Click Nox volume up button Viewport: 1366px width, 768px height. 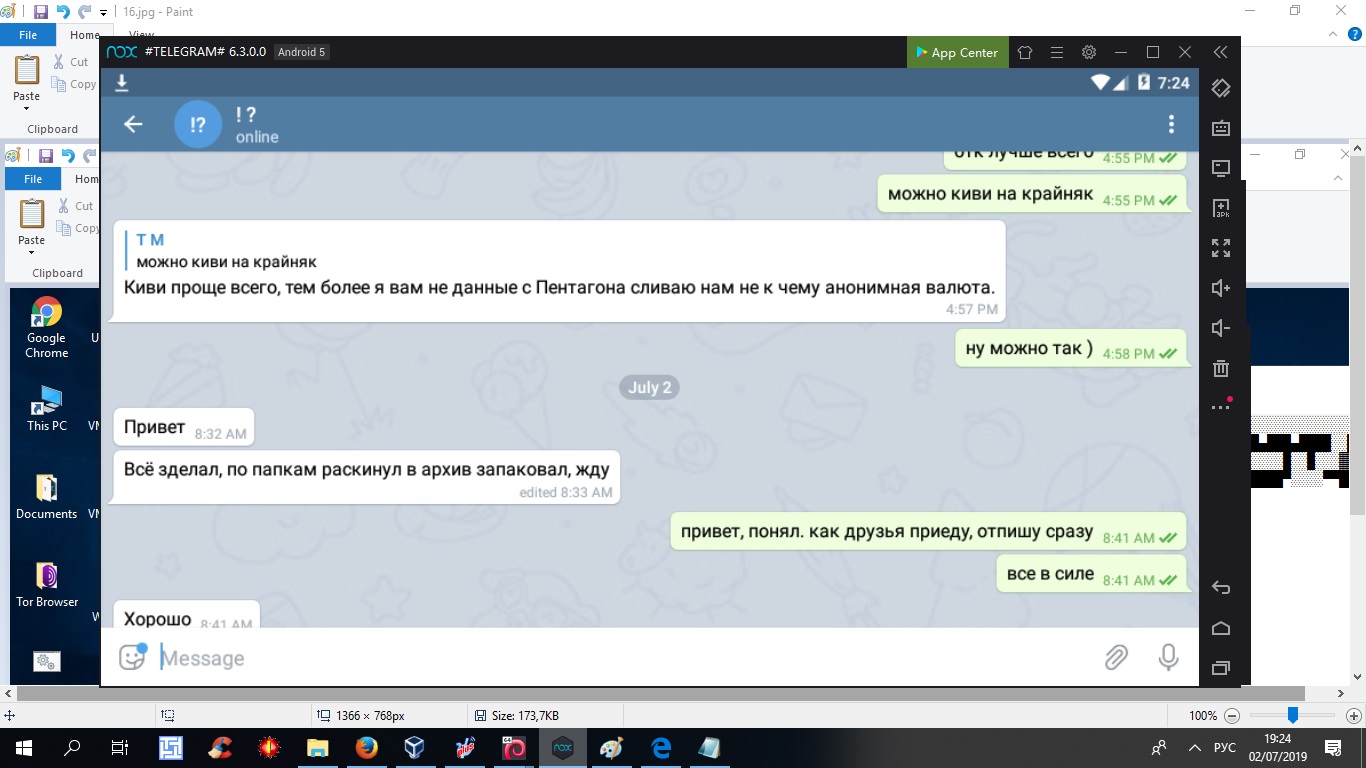click(1220, 288)
